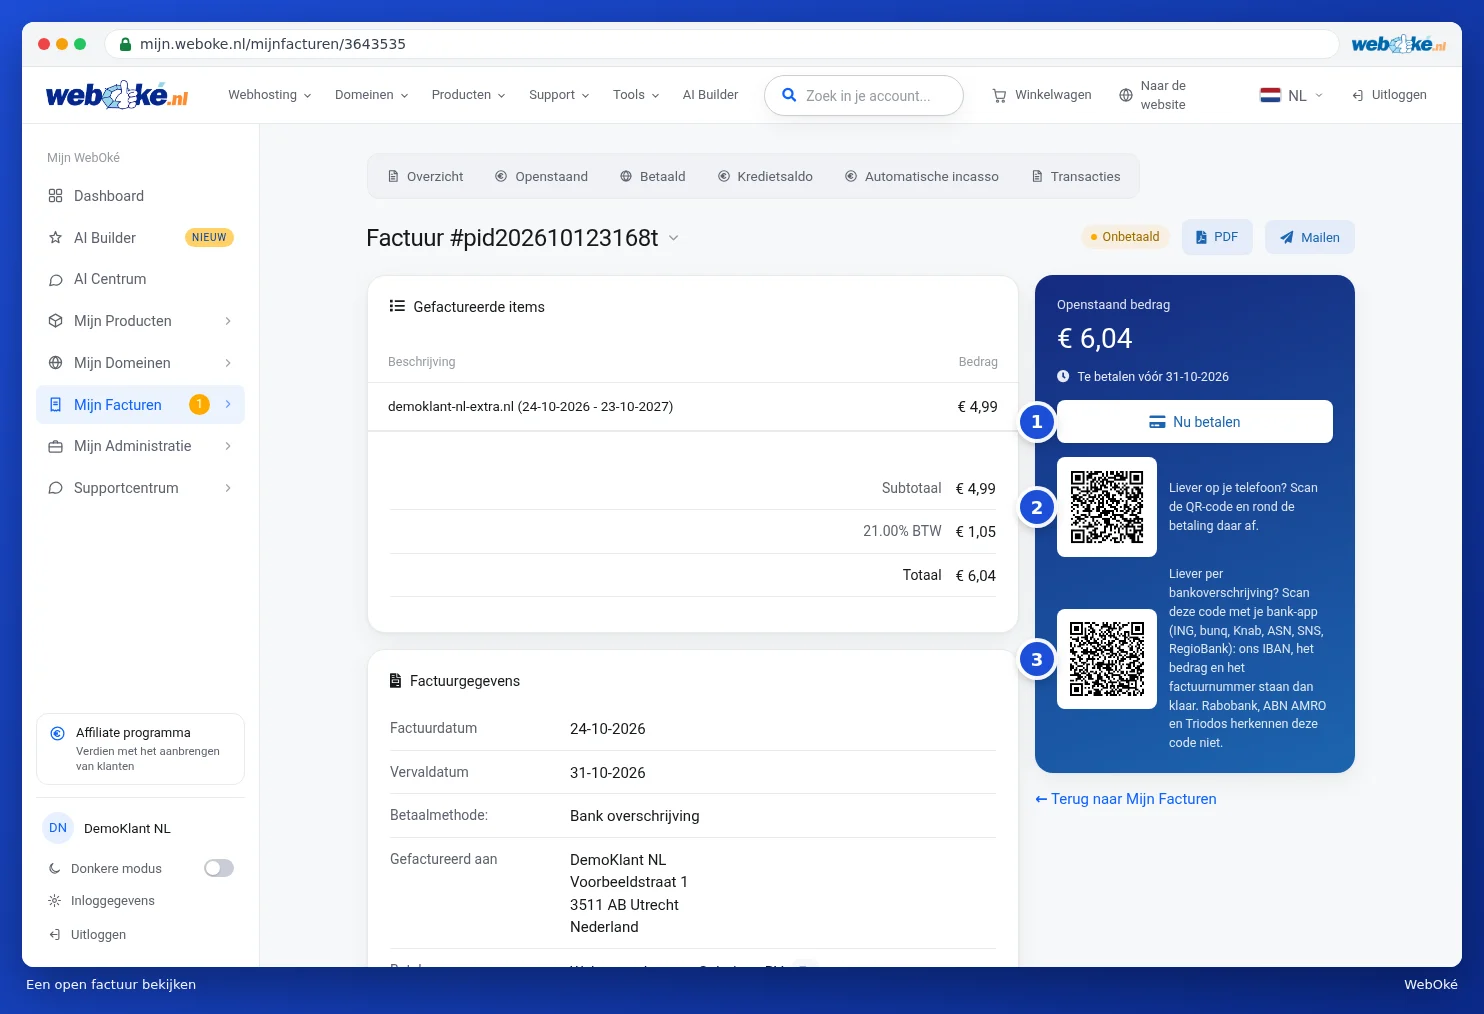Image resolution: width=1484 pixels, height=1014 pixels.
Task: Click the Mailen button
Action: point(1310,237)
